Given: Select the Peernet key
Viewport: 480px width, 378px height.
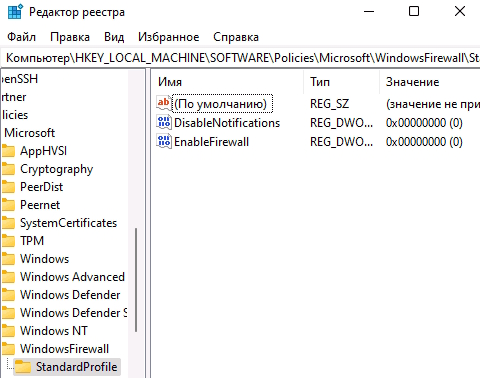Looking at the screenshot, I should [x=40, y=205].
